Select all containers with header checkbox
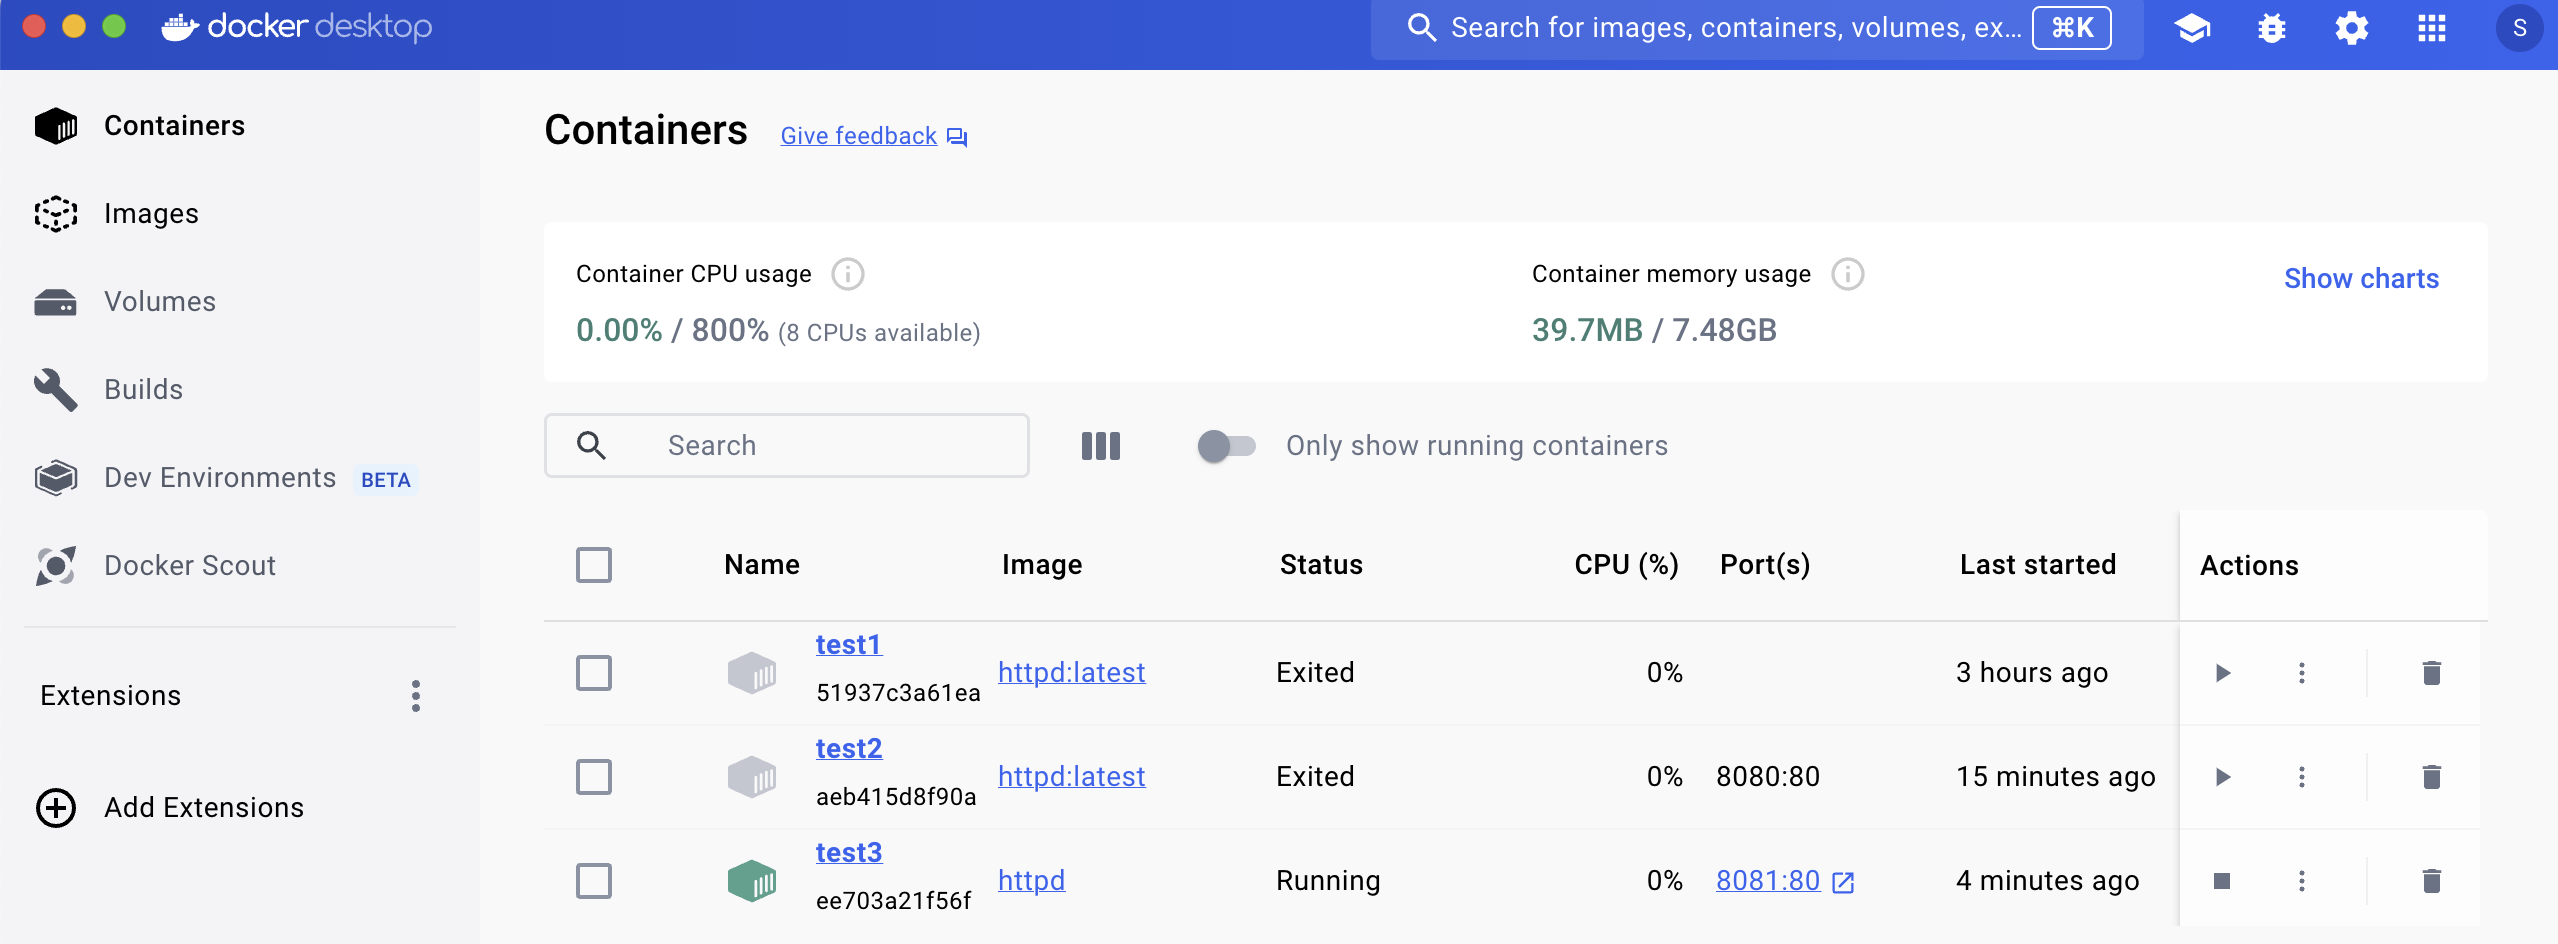This screenshot has width=2558, height=944. [594, 565]
